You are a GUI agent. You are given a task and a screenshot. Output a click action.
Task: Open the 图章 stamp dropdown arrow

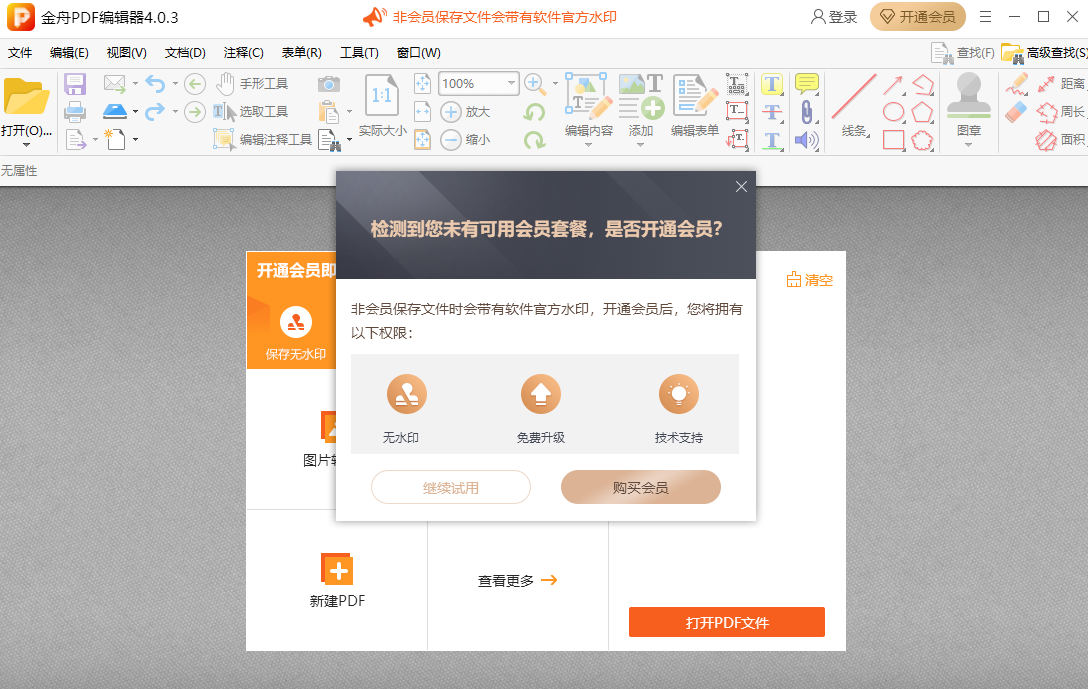pyautogui.click(x=967, y=143)
